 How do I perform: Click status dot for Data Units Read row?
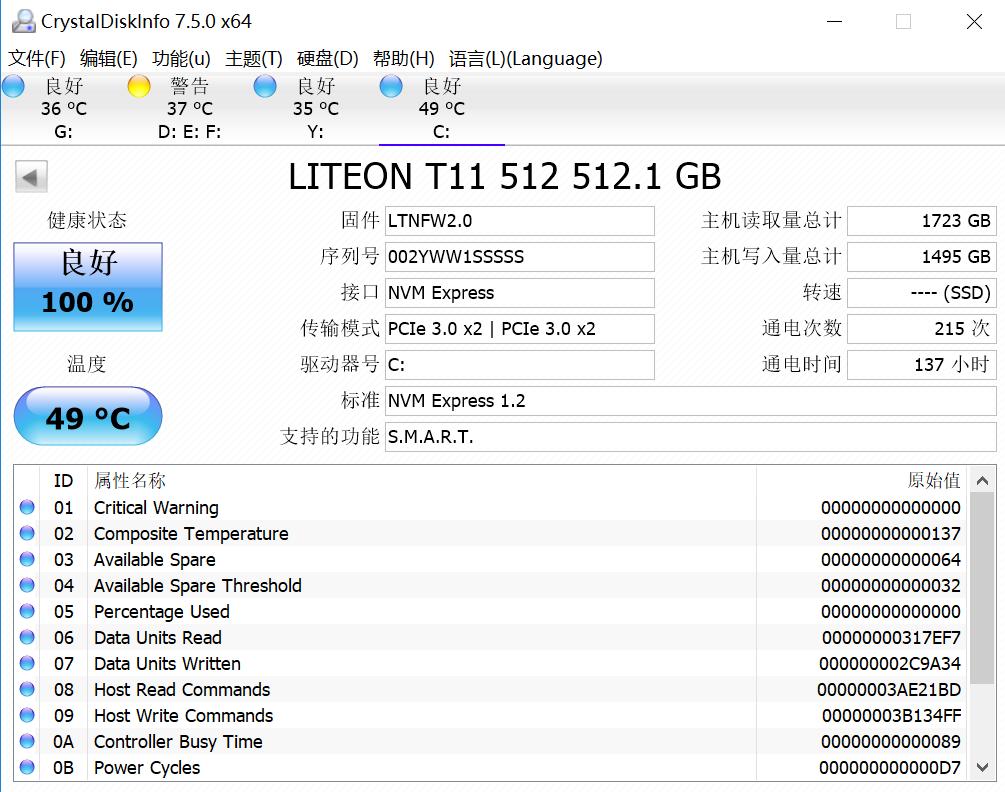point(27,637)
